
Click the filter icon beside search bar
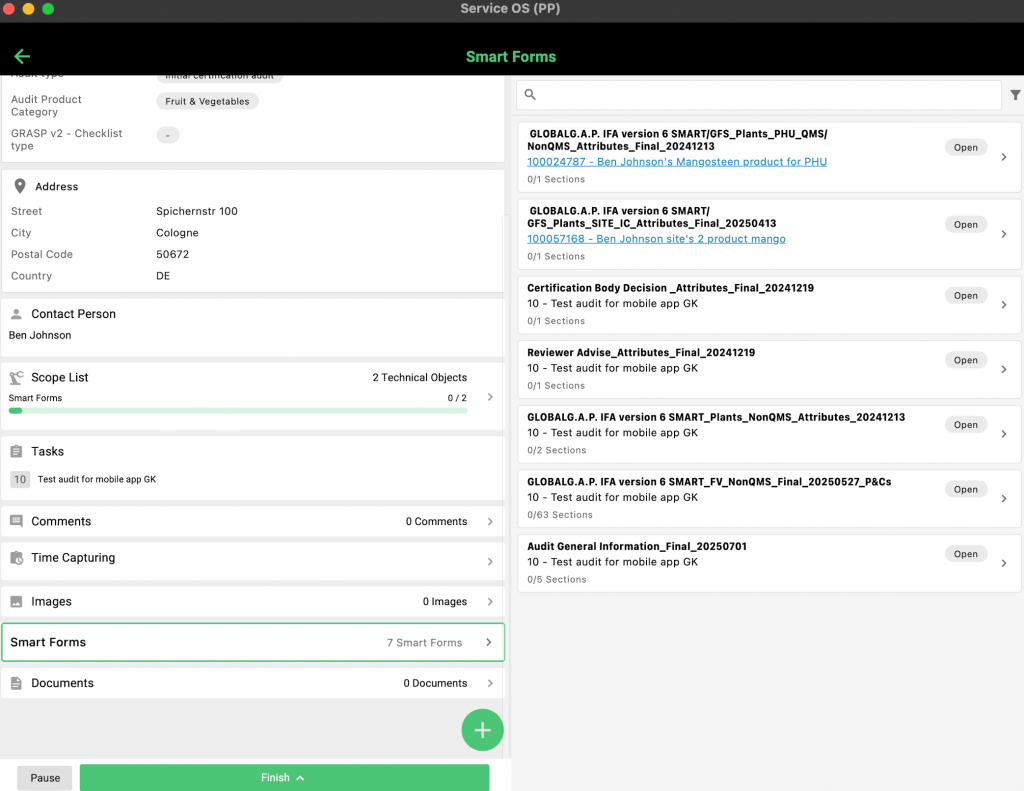point(1015,95)
